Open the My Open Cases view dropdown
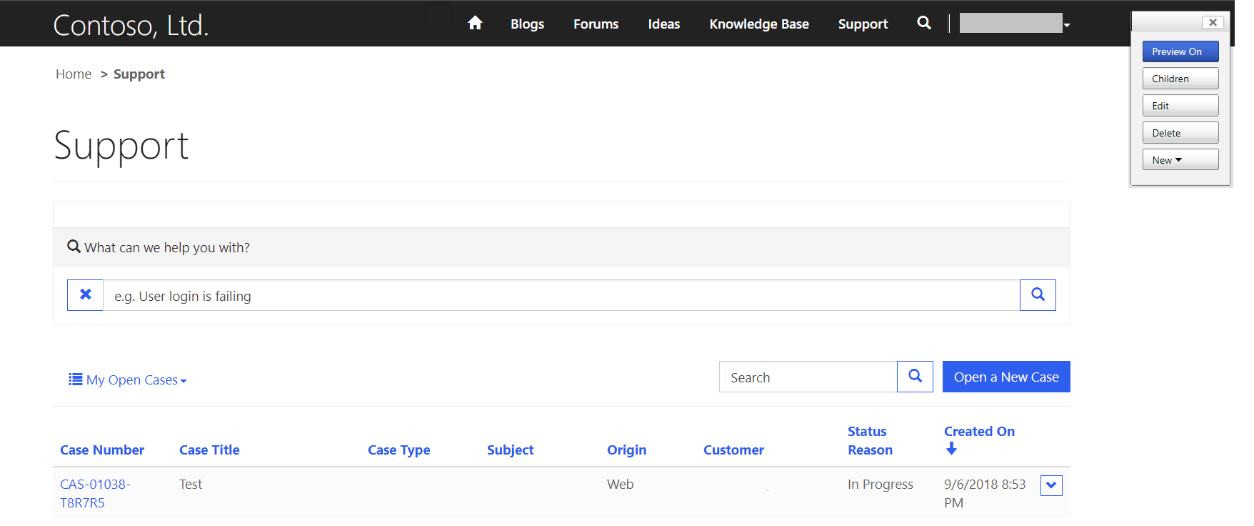This screenshot has width=1254, height=526. (128, 380)
